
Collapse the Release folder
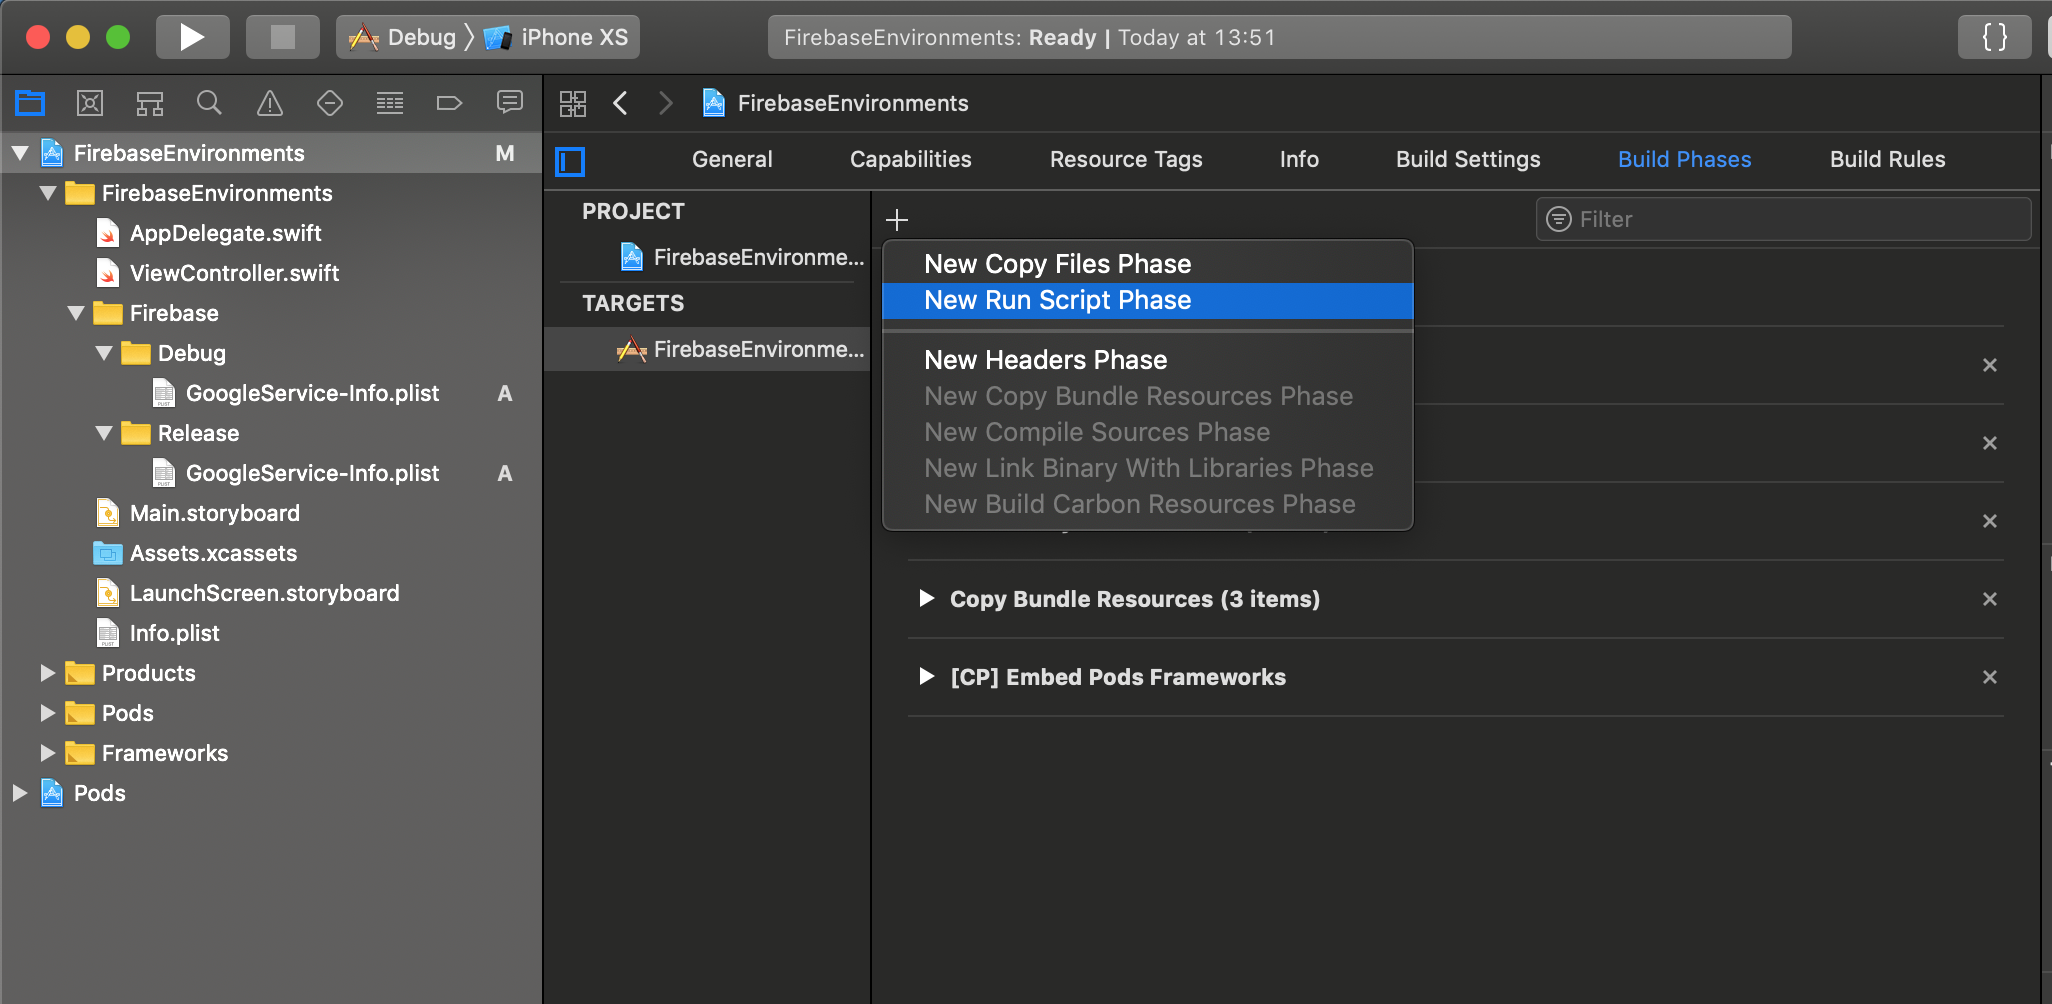[104, 433]
